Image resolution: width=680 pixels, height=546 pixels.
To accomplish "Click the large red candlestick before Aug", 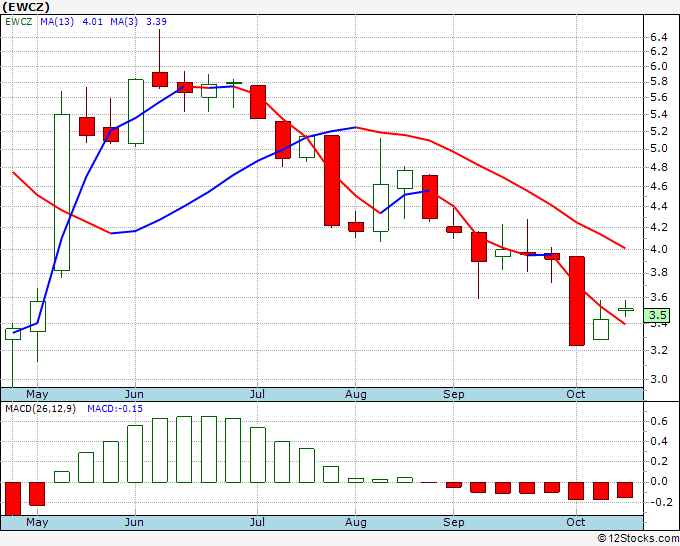I will tap(332, 180).
